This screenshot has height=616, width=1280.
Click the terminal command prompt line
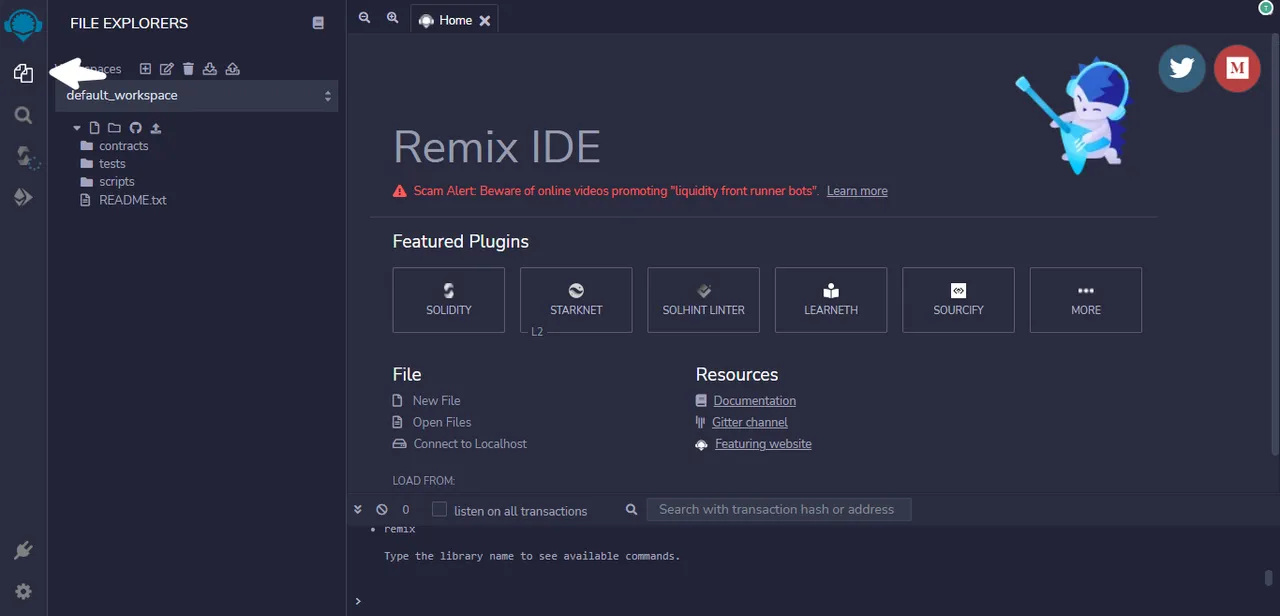810,601
